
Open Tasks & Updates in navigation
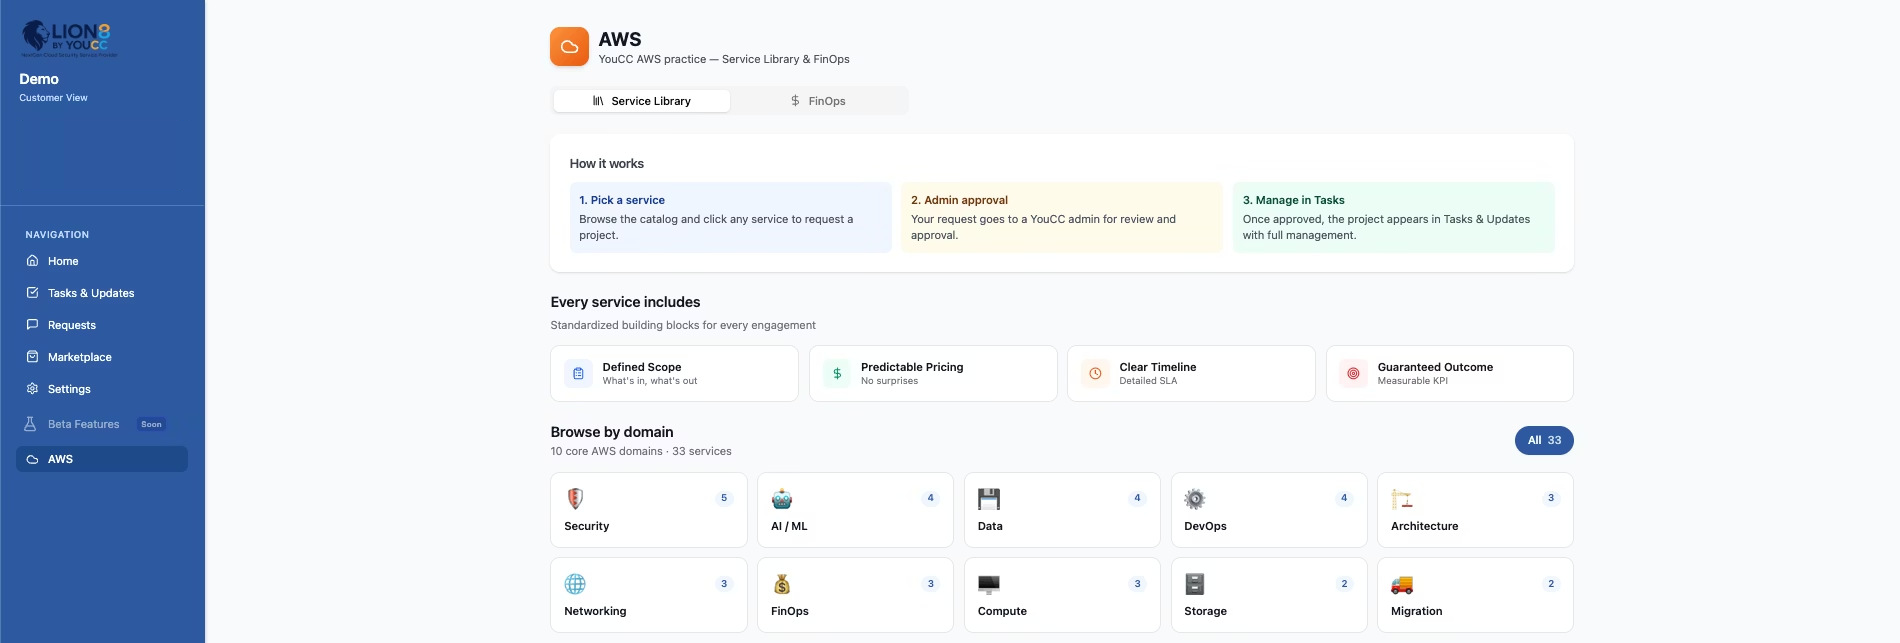click(102, 293)
